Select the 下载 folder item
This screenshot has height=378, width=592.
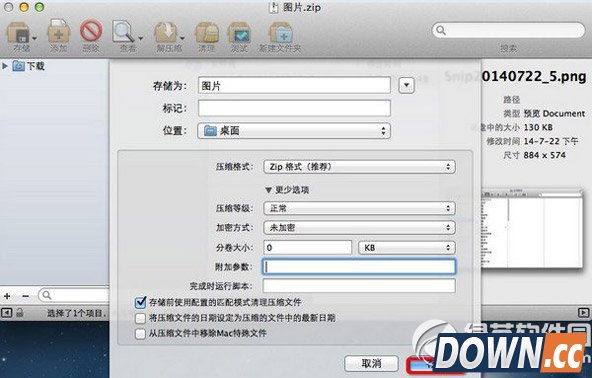(x=29, y=66)
